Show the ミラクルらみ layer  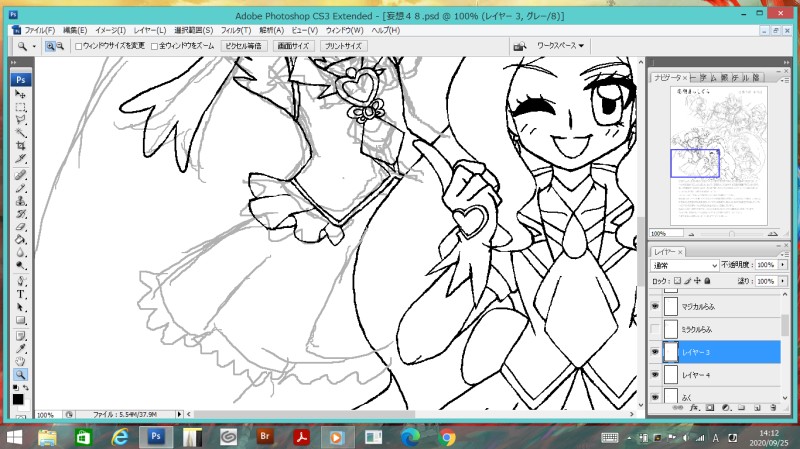coord(655,329)
